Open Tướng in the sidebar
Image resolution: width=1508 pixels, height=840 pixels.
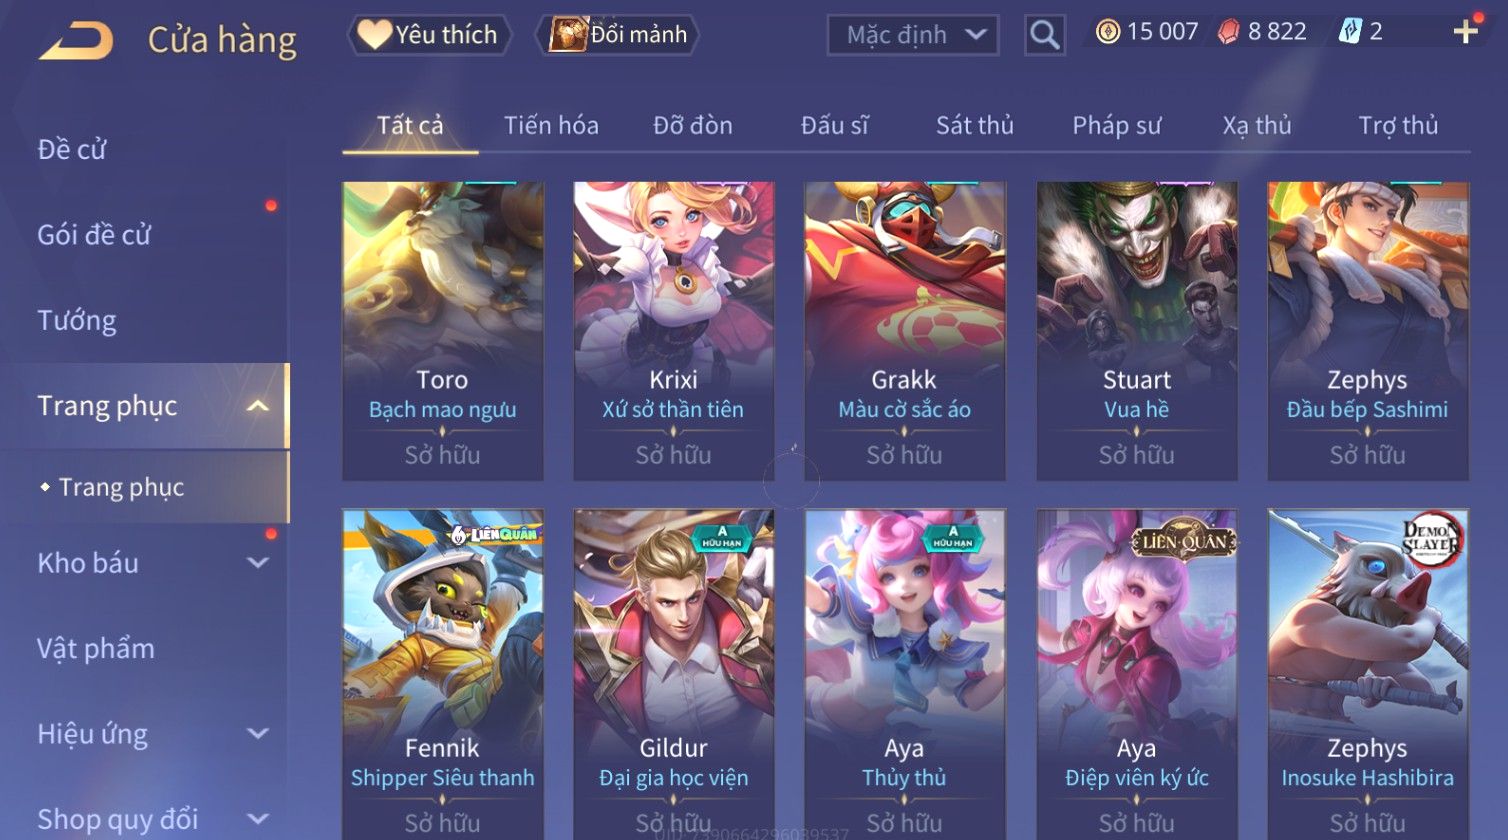[77, 320]
